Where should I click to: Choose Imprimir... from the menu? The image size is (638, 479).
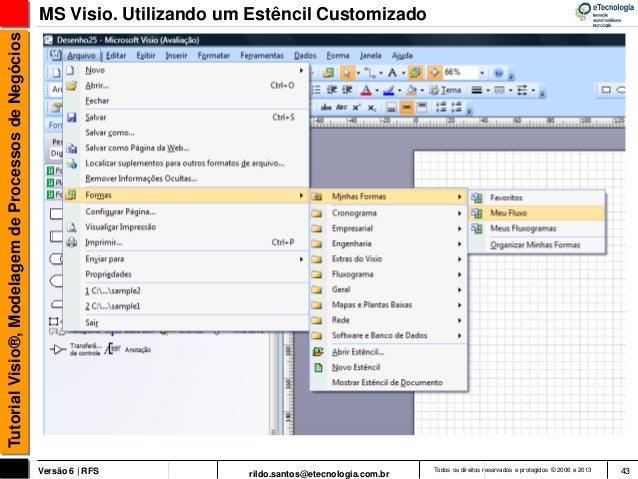click(186, 243)
